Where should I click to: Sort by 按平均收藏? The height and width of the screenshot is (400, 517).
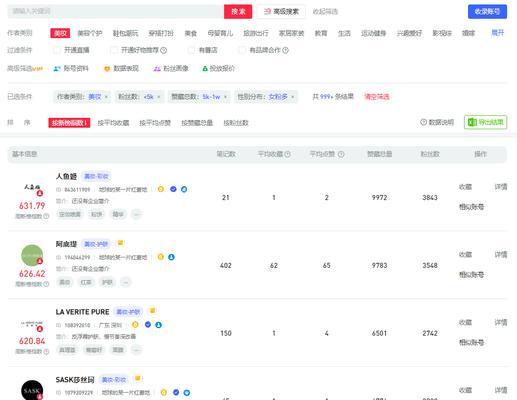click(x=113, y=123)
